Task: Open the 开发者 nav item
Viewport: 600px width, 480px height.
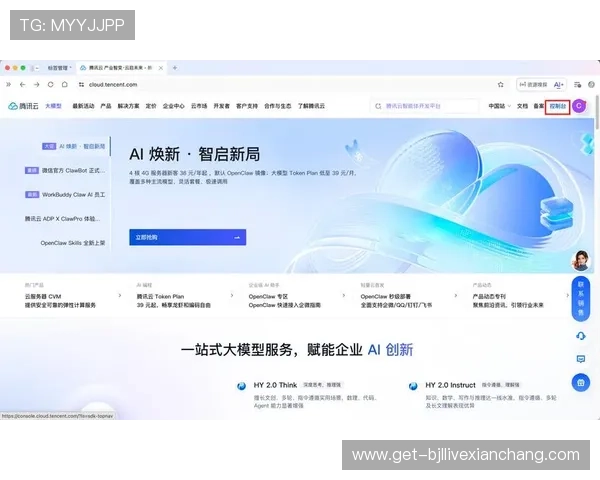Action: (222, 106)
